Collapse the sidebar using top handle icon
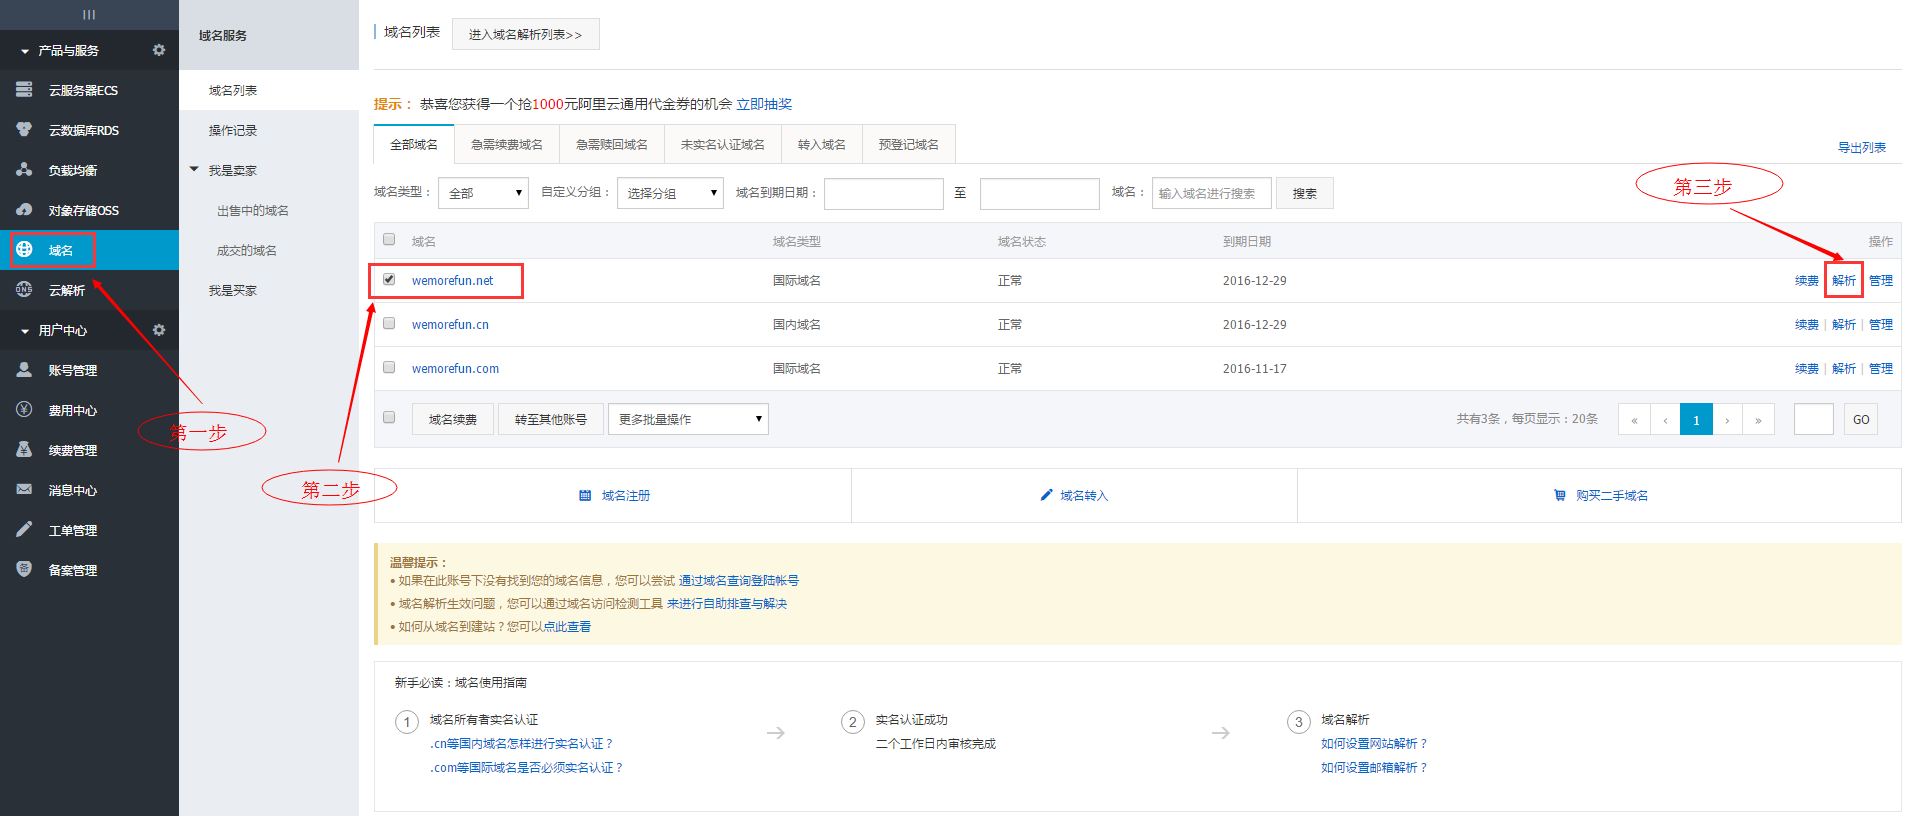Viewport: 1917px width, 816px height. point(89,14)
